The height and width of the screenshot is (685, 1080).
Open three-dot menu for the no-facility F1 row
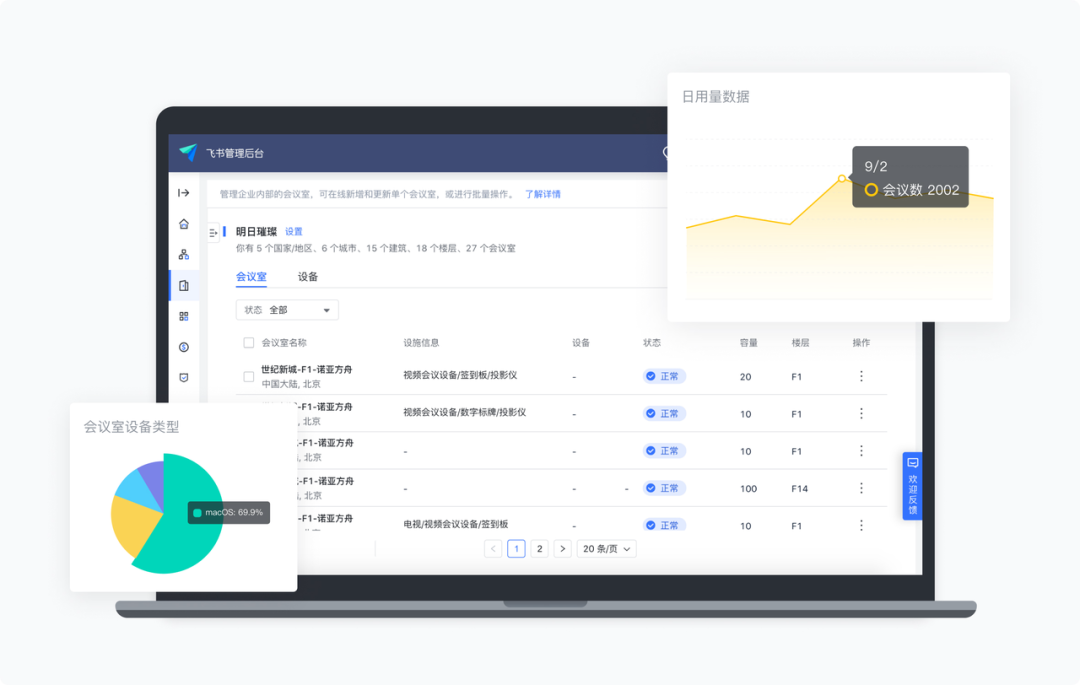click(861, 450)
